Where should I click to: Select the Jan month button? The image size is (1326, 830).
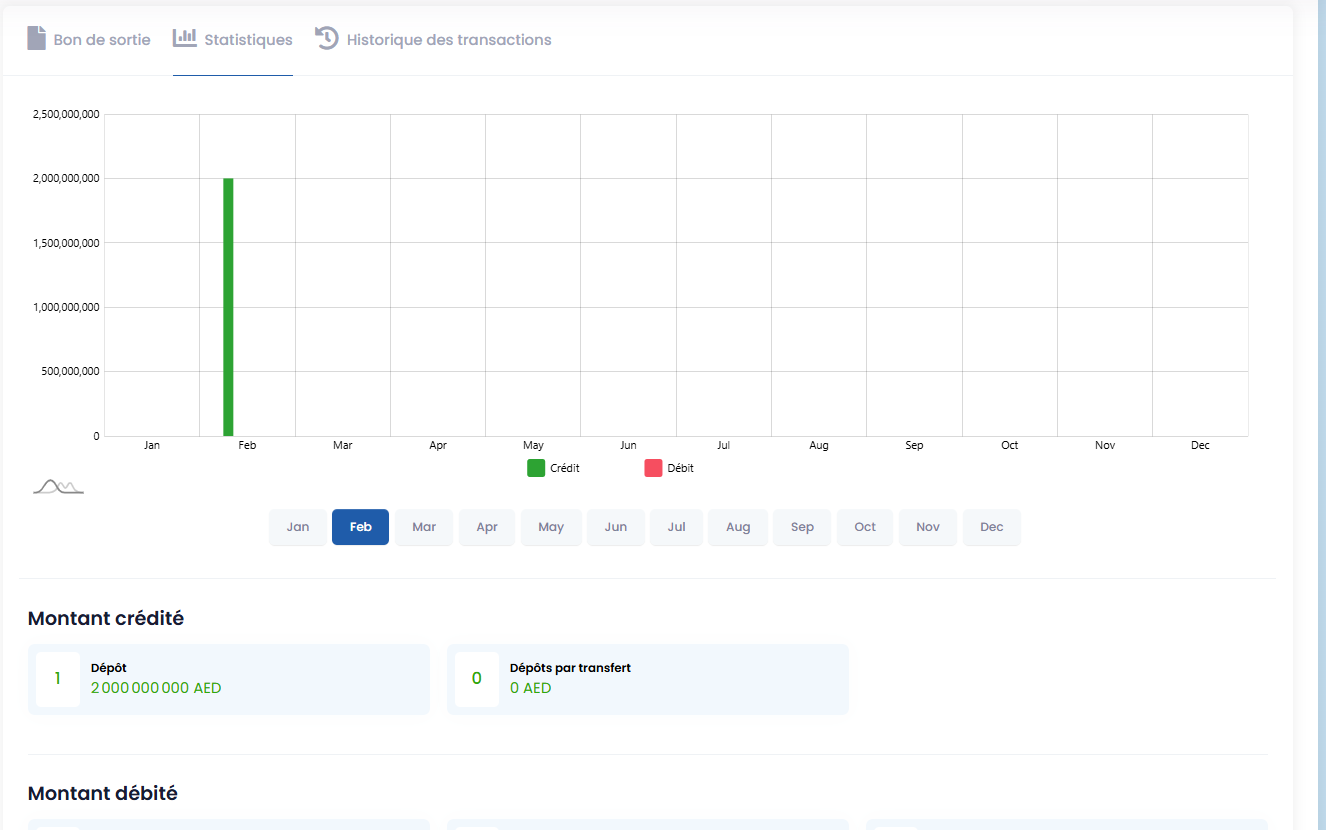pyautogui.click(x=298, y=527)
